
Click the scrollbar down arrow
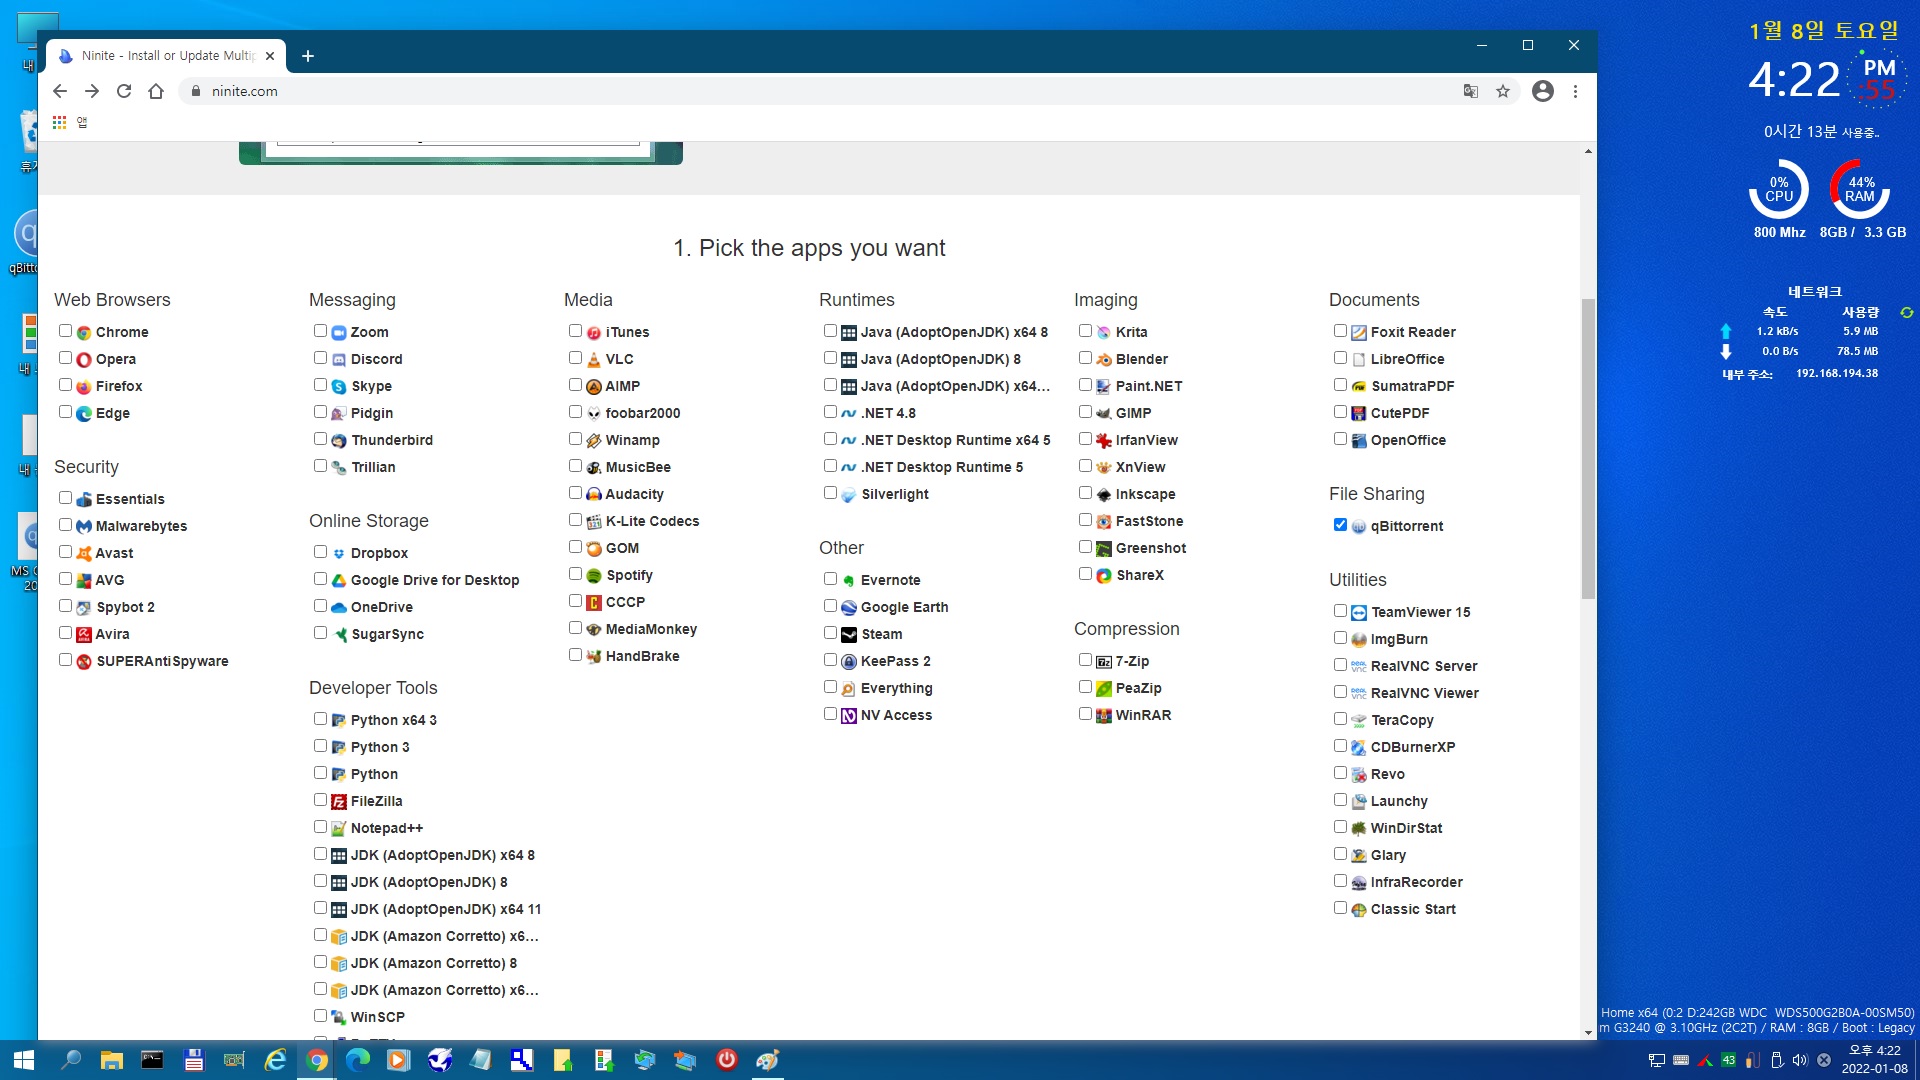coord(1588,1032)
